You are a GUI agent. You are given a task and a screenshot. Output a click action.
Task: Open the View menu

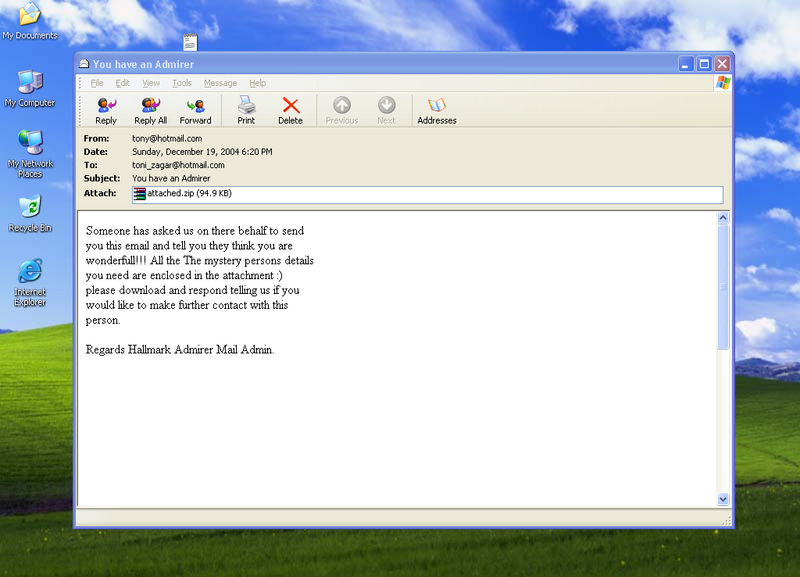151,83
